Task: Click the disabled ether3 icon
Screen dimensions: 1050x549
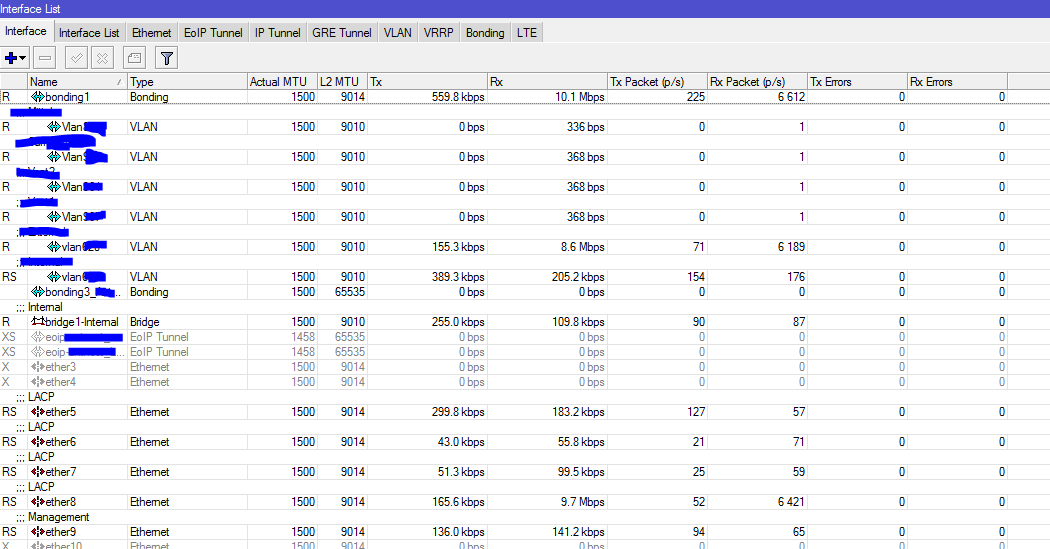Action: tap(38, 367)
